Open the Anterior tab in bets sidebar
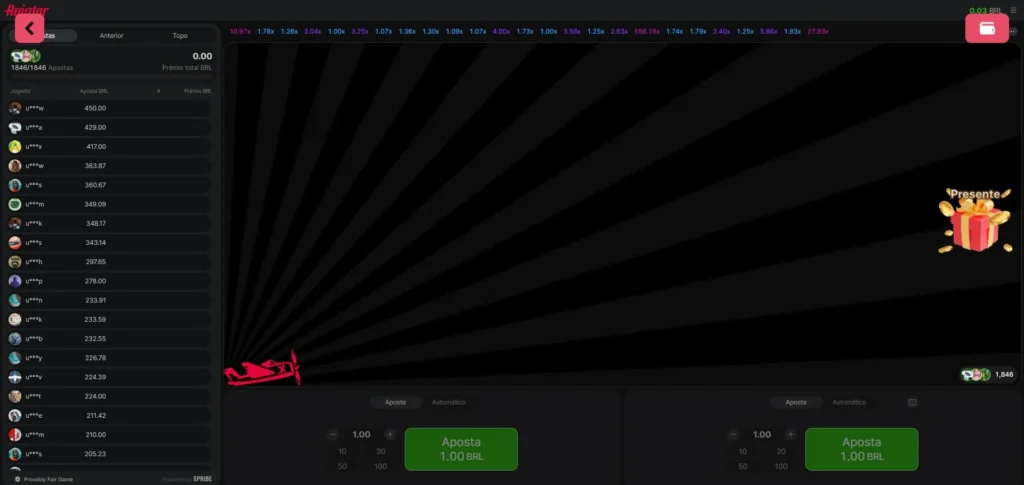Viewport: 1024px width, 485px height. 112,35
